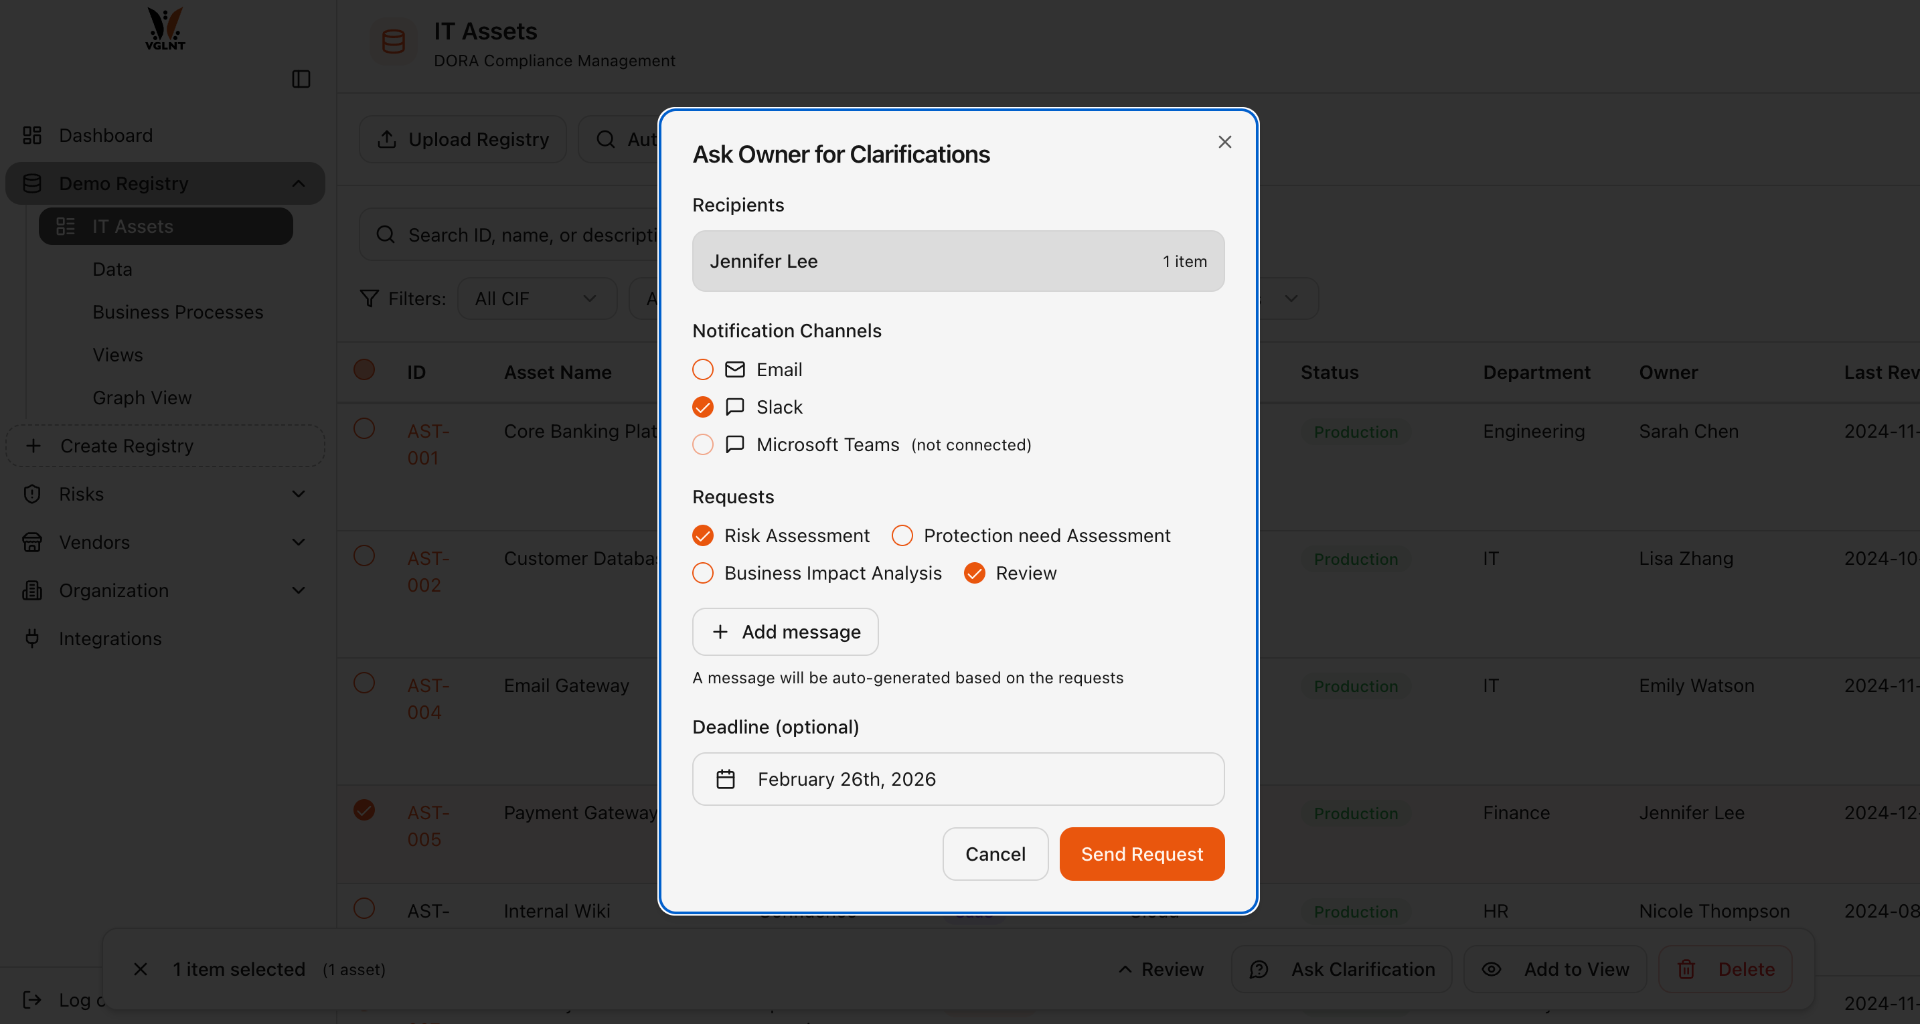Image resolution: width=1920 pixels, height=1024 pixels.
Task: Enable the Email notification channel
Action: [x=703, y=369]
